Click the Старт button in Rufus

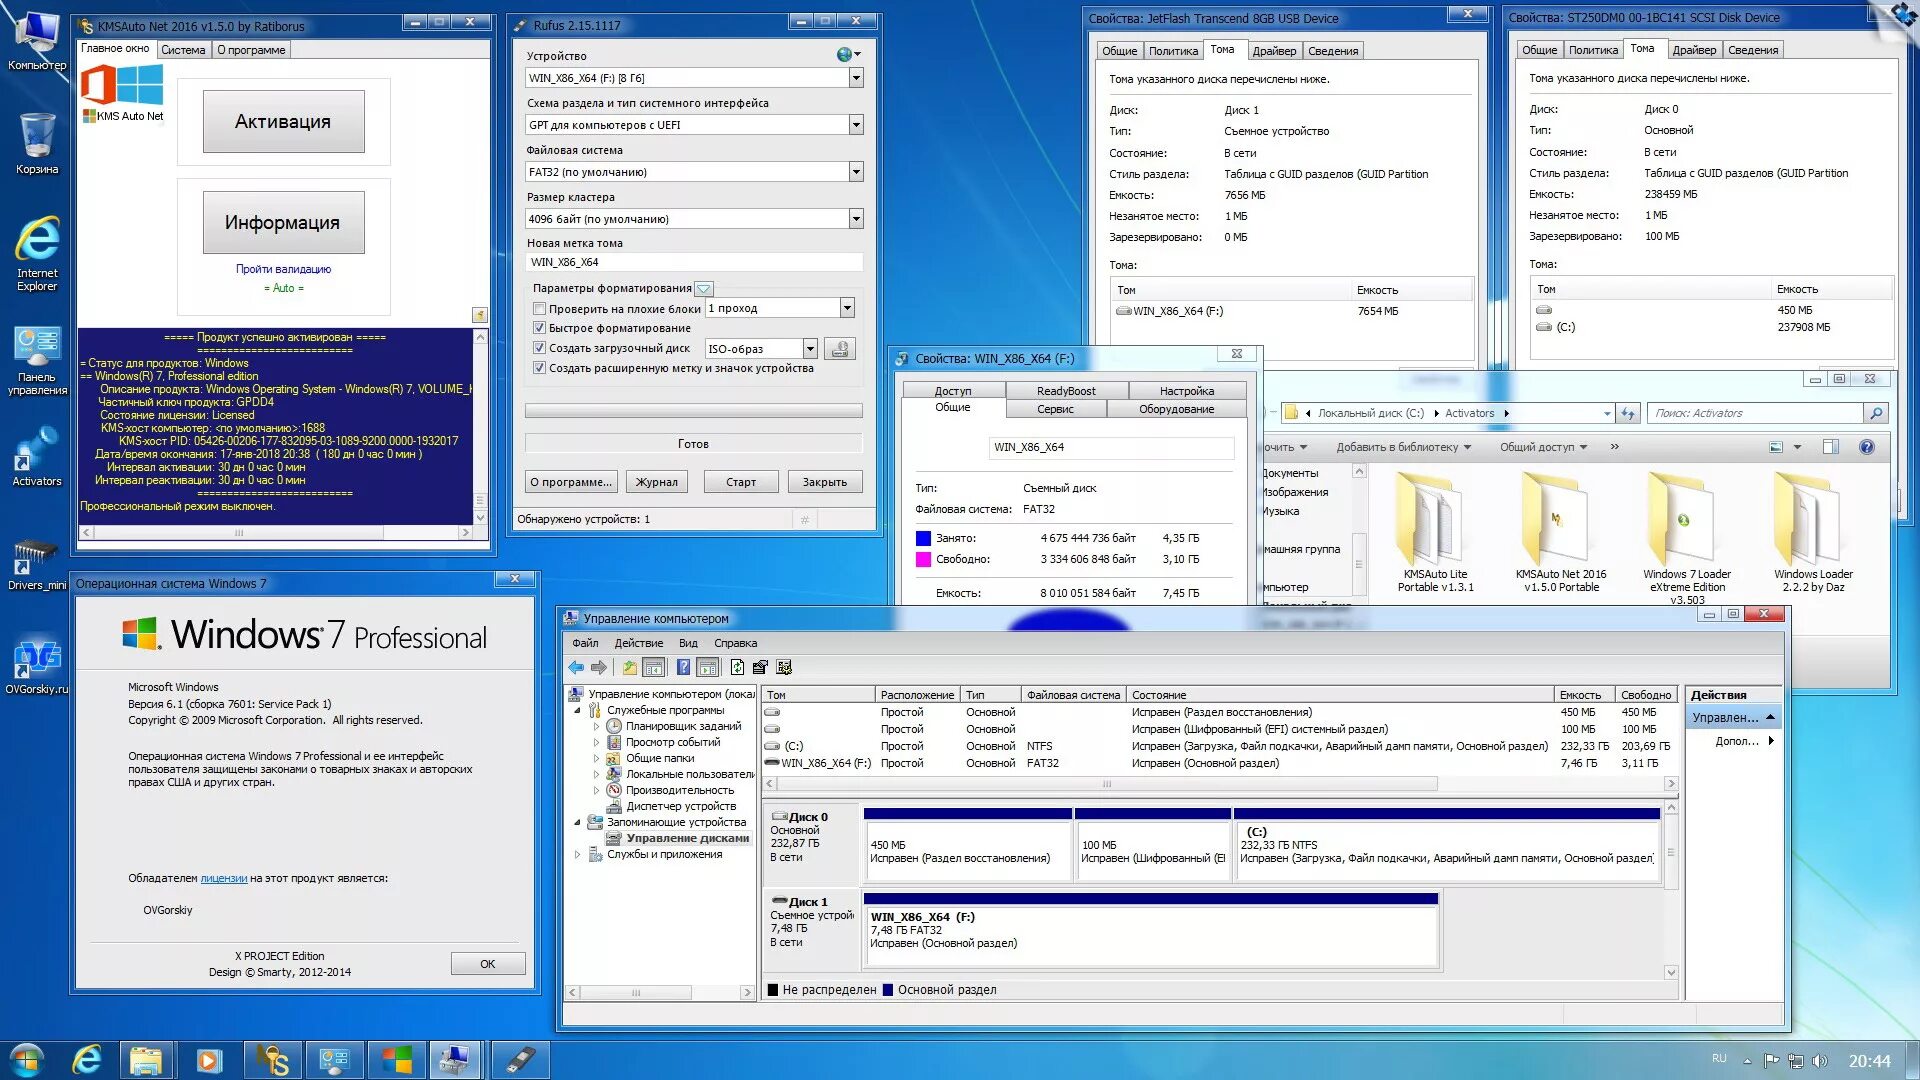point(741,482)
